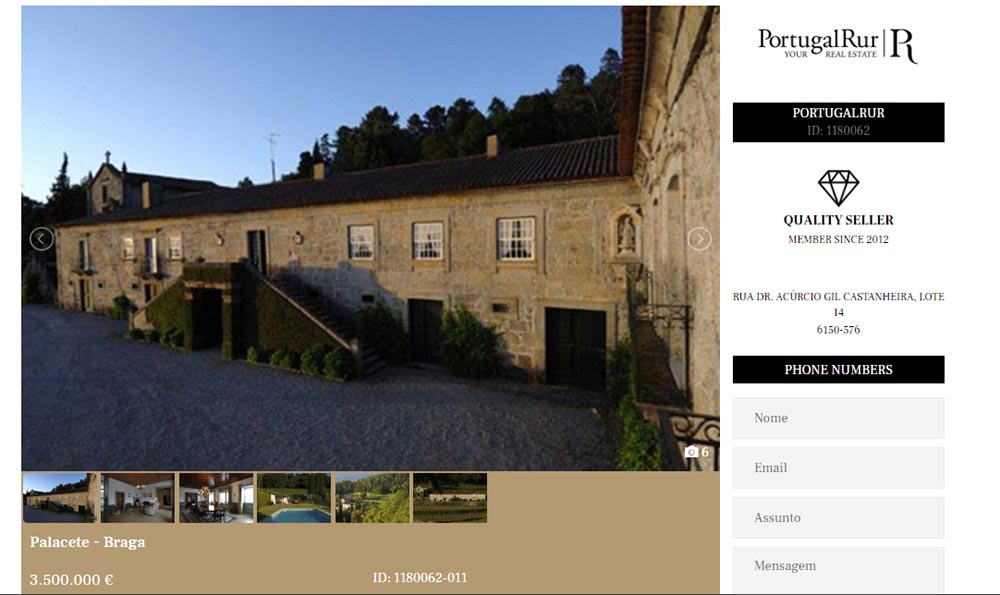This screenshot has width=1000, height=595.
Task: Select the swimming pool thumbnail
Action: 294,497
